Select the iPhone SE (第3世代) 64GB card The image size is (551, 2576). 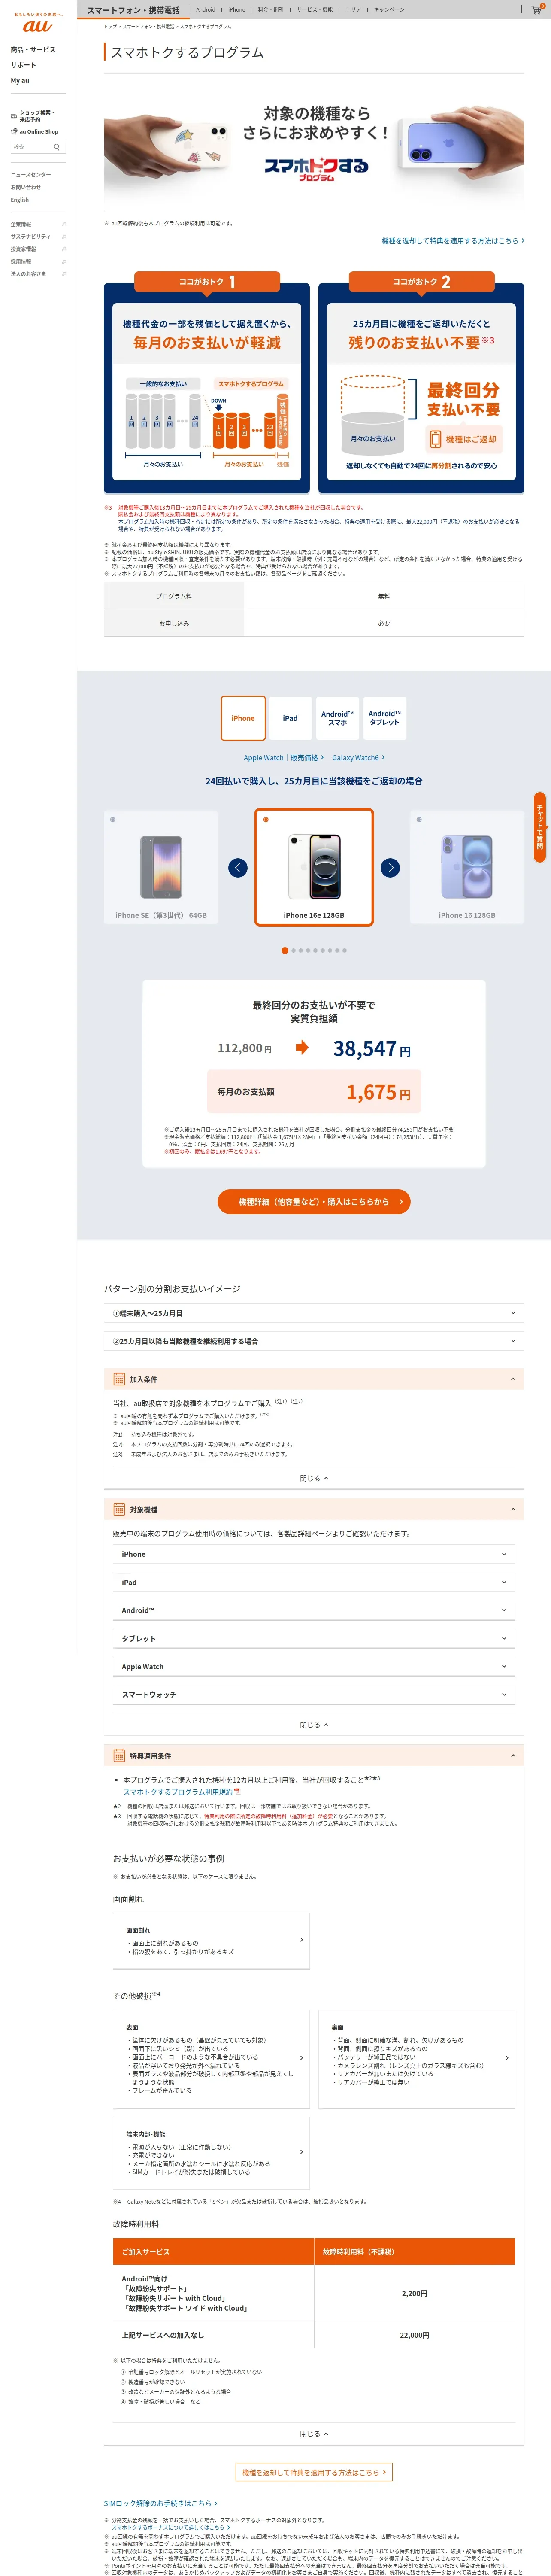pyautogui.click(x=161, y=867)
